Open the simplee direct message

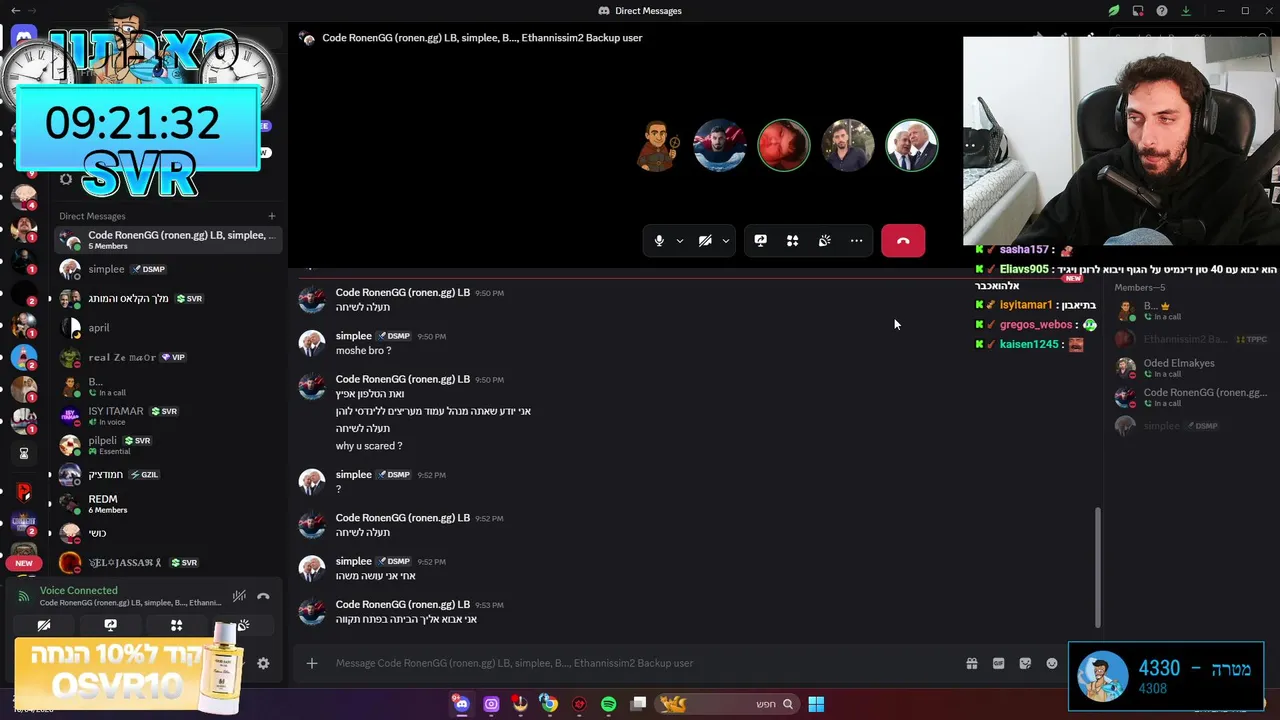[x=168, y=269]
